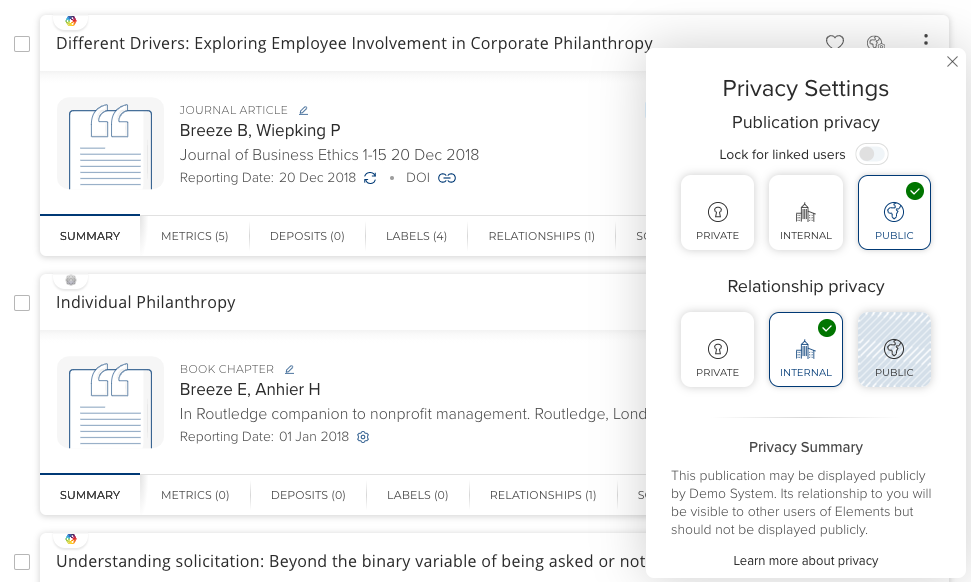
Task: Tick the checkbox for Different Drivers publication
Action: (x=22, y=44)
